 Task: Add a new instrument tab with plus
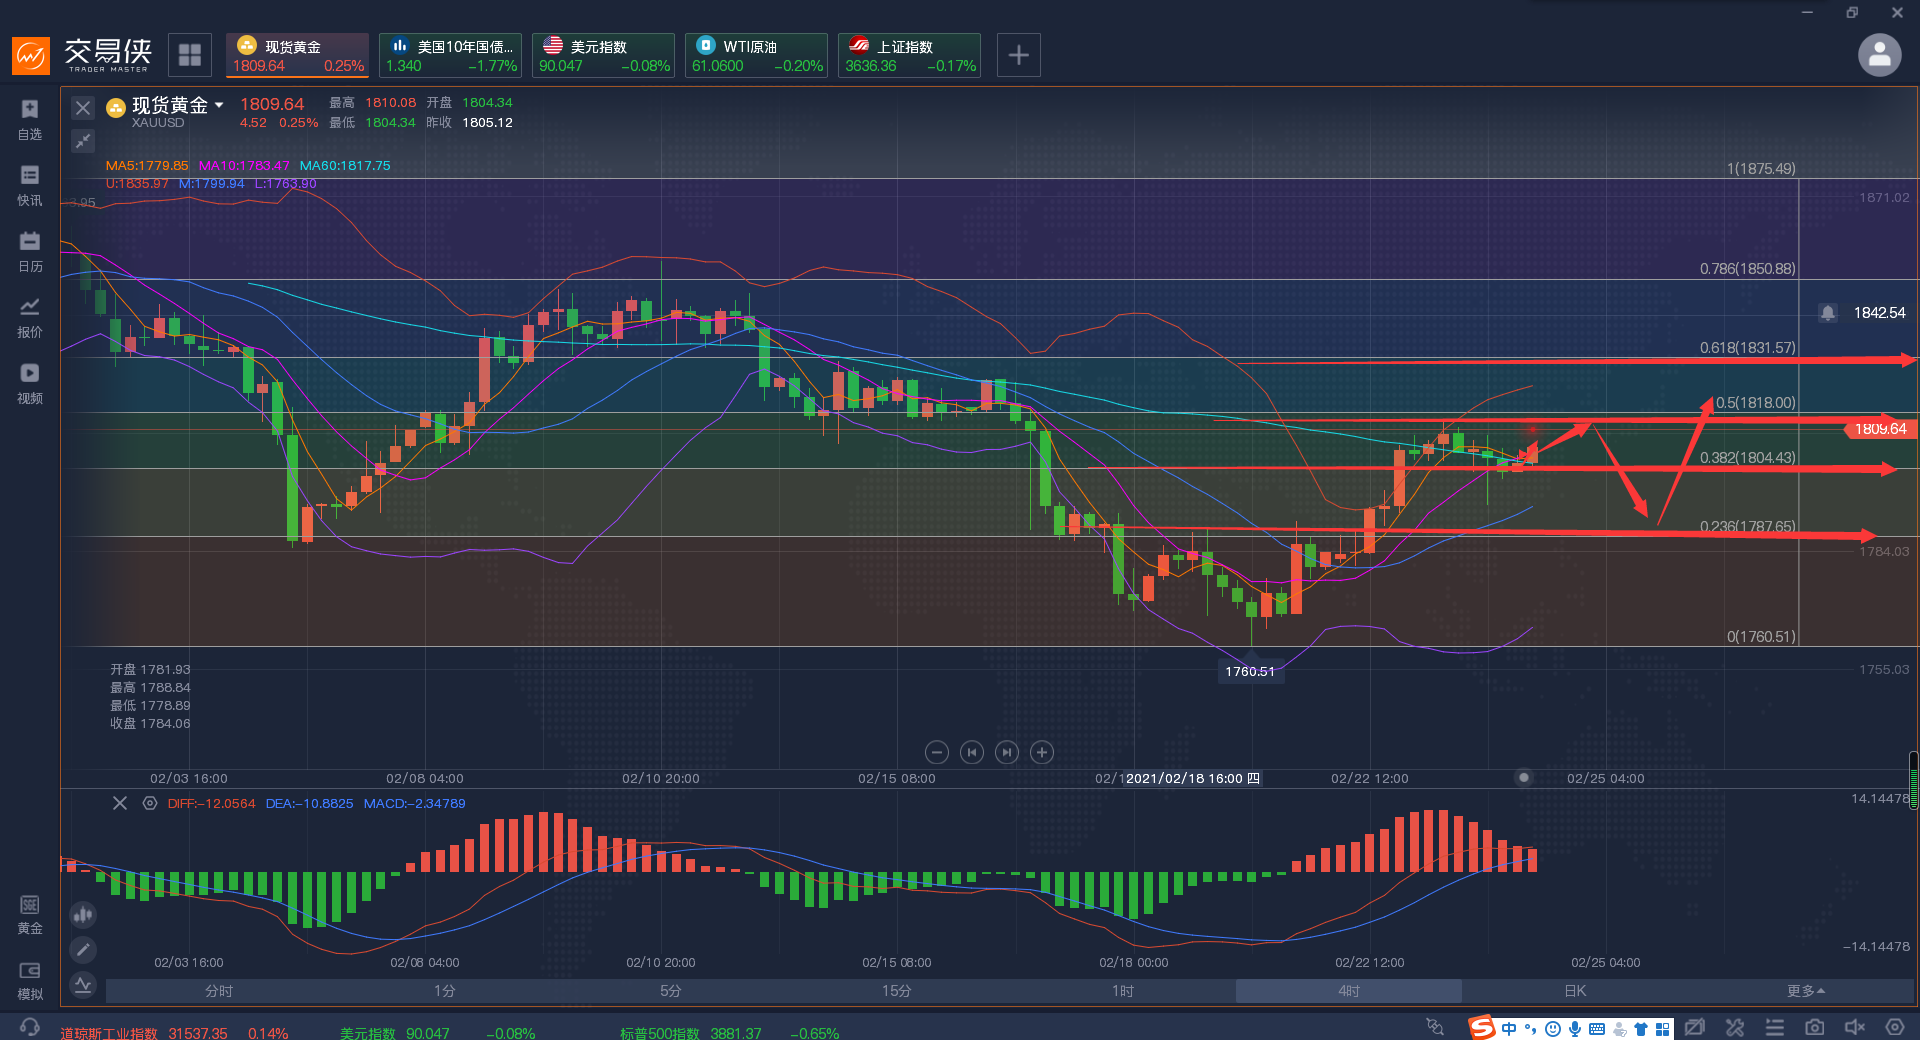(1018, 55)
